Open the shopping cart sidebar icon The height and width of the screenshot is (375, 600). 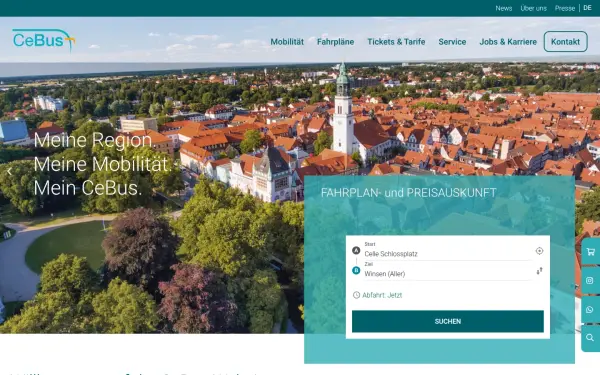(x=590, y=252)
